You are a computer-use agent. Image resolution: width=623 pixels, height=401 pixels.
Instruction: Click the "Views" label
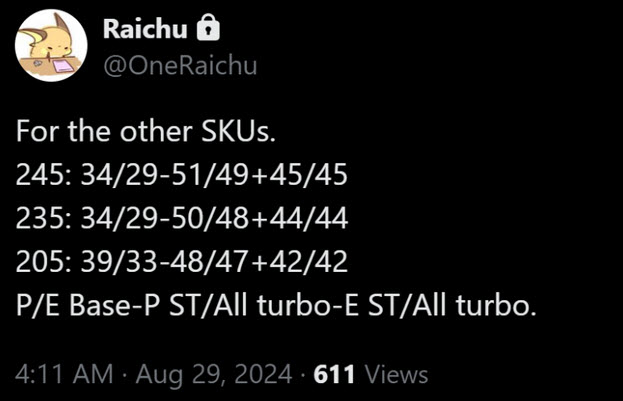(x=395, y=375)
